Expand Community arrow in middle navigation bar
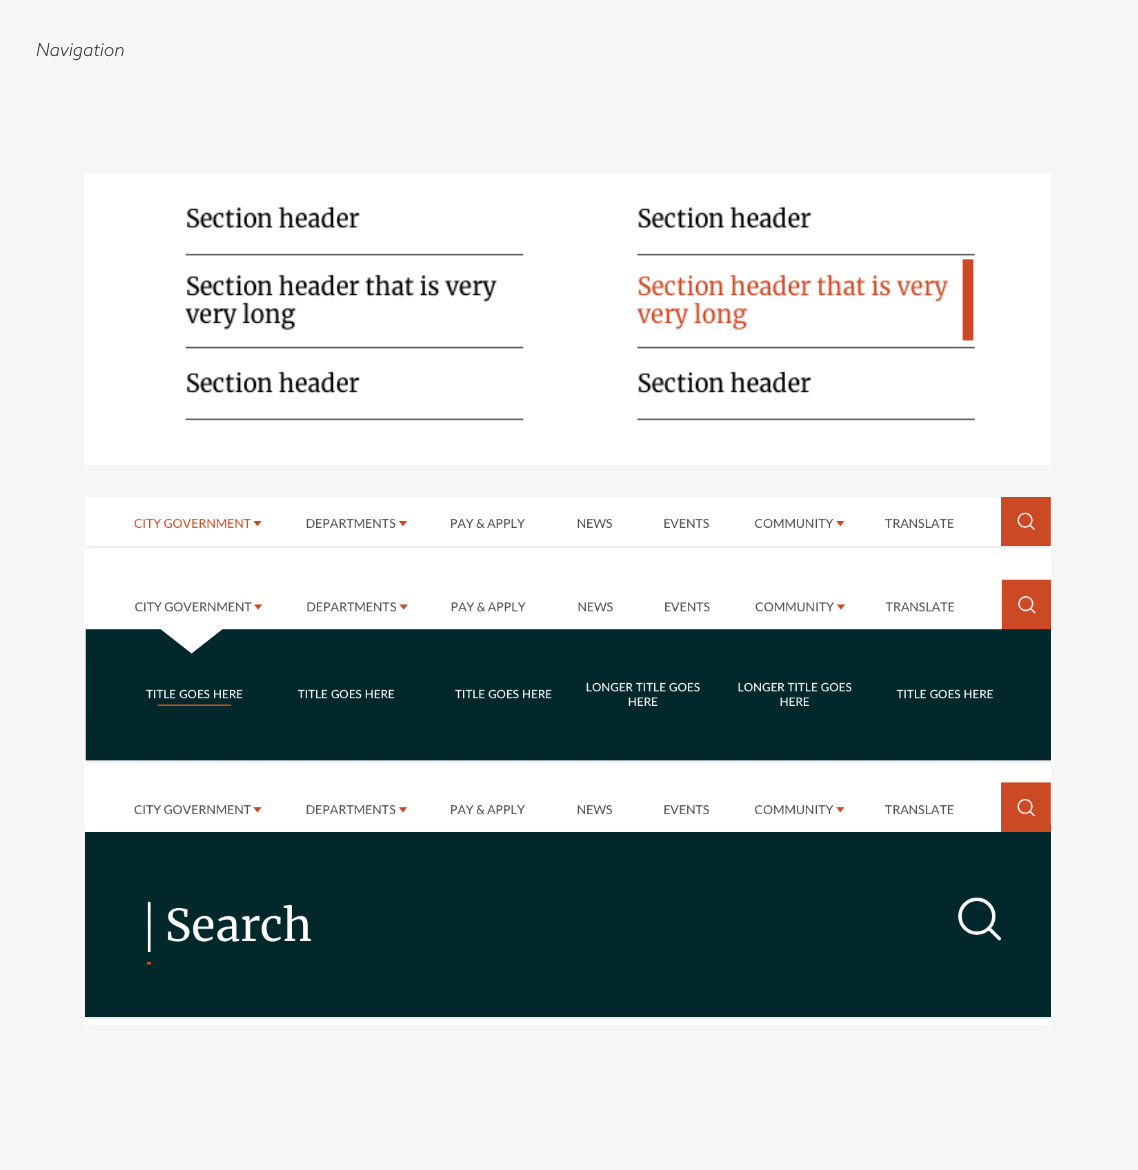Image resolution: width=1138 pixels, height=1170 pixels. [x=841, y=607]
